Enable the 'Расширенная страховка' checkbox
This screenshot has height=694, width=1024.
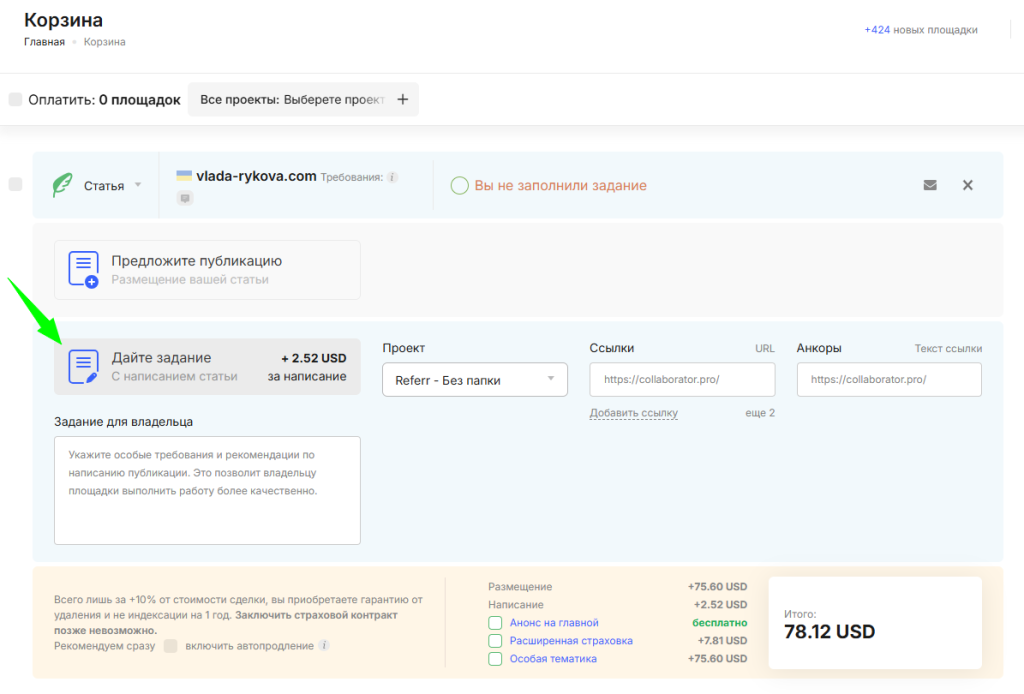(x=495, y=641)
